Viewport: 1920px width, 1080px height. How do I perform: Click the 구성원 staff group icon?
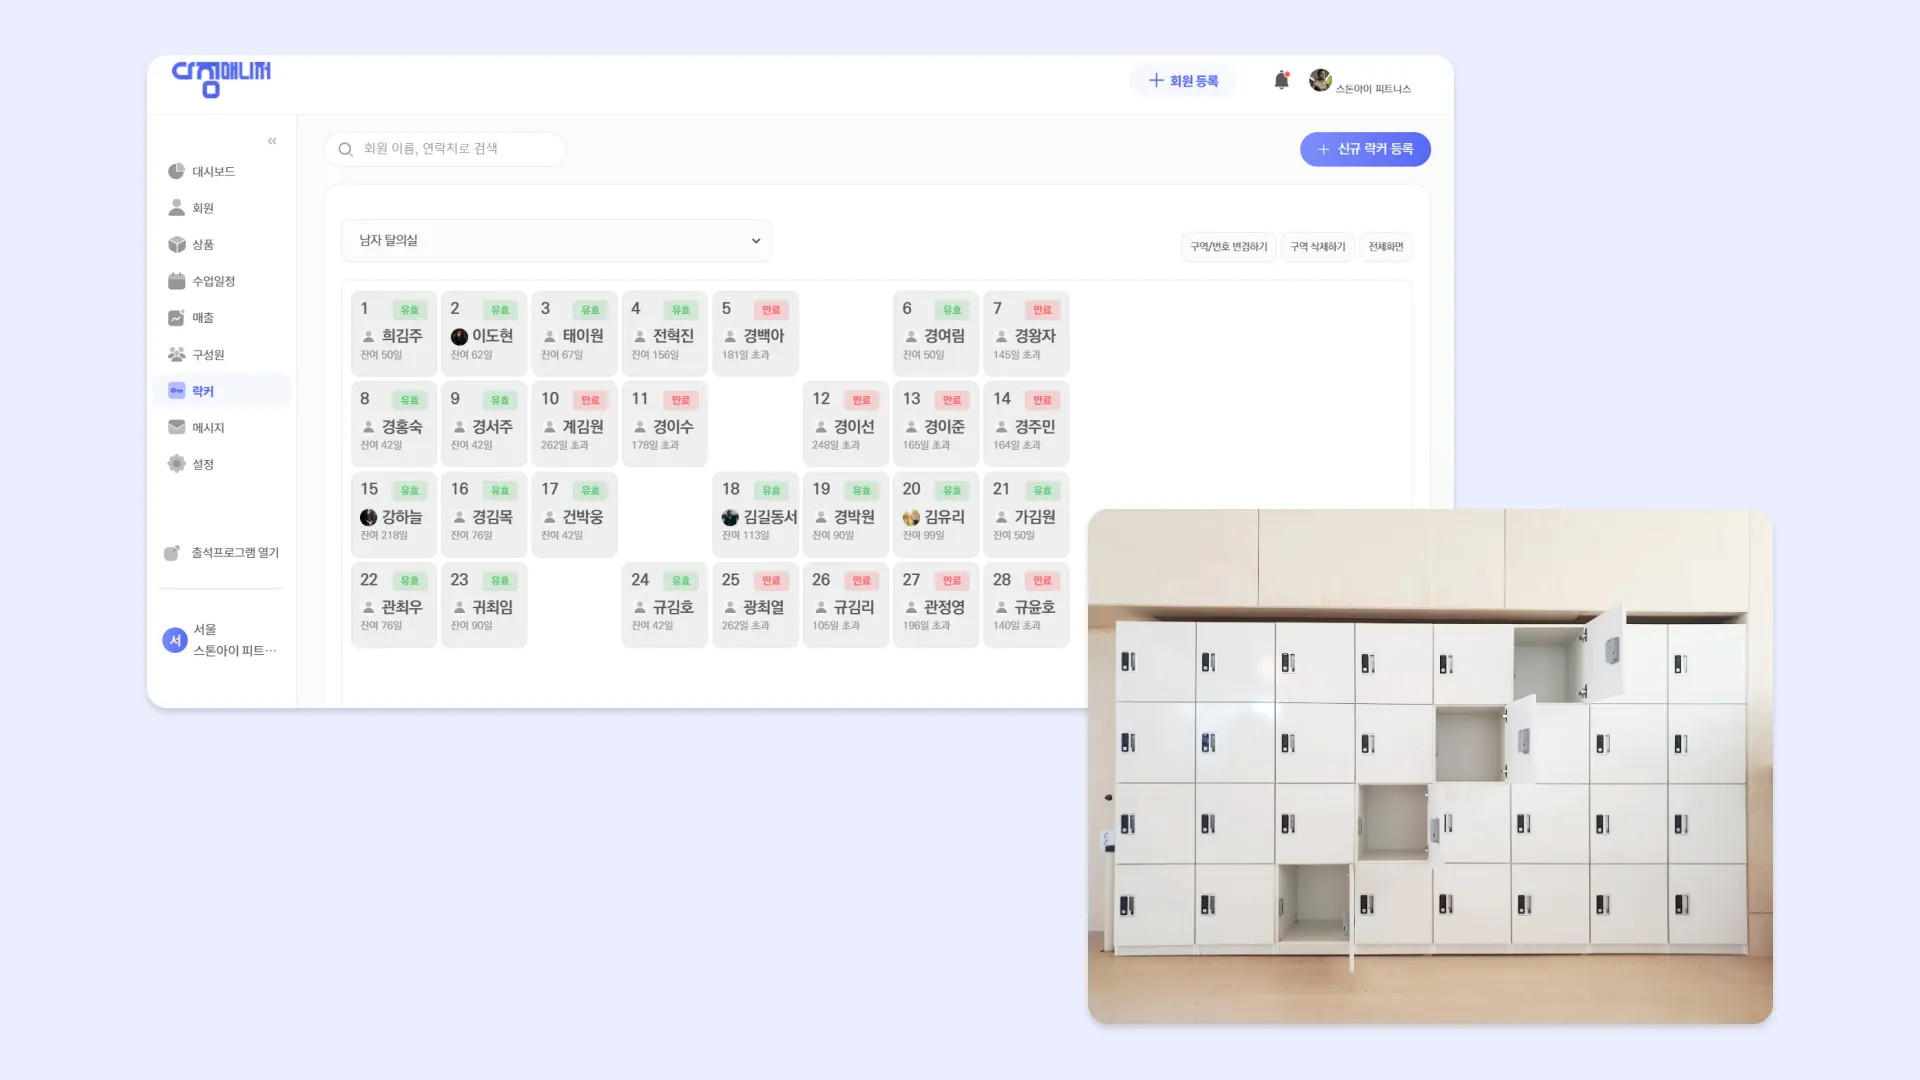click(177, 354)
